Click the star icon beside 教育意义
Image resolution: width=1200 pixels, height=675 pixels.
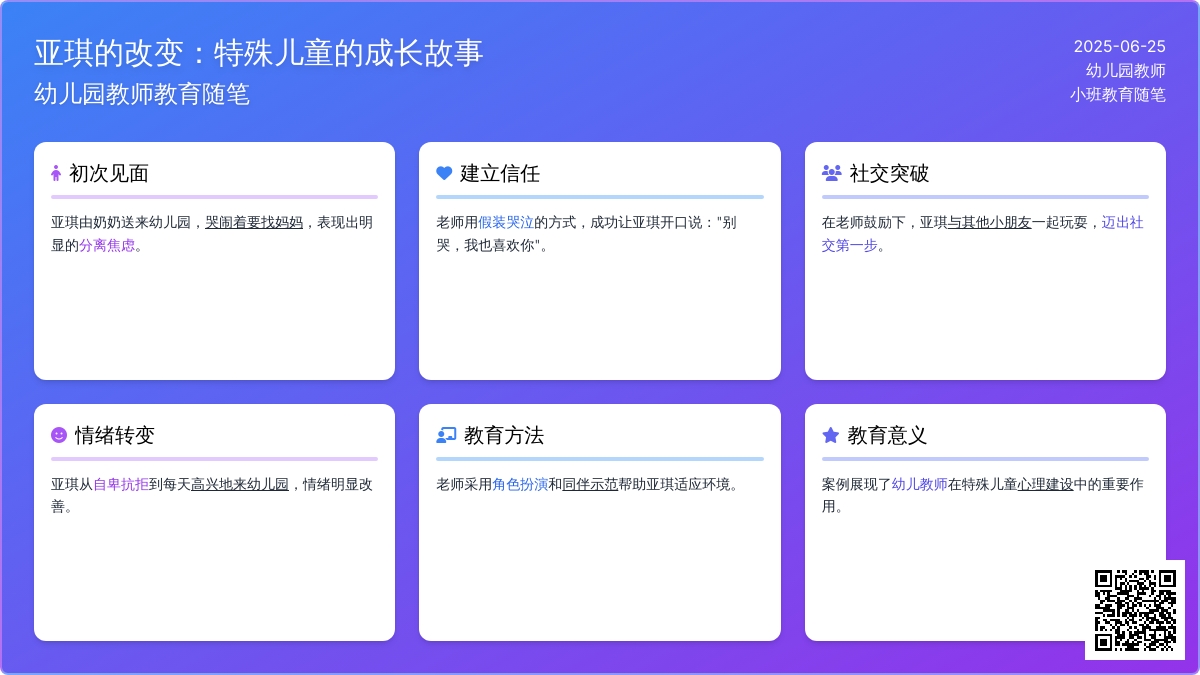click(830, 435)
